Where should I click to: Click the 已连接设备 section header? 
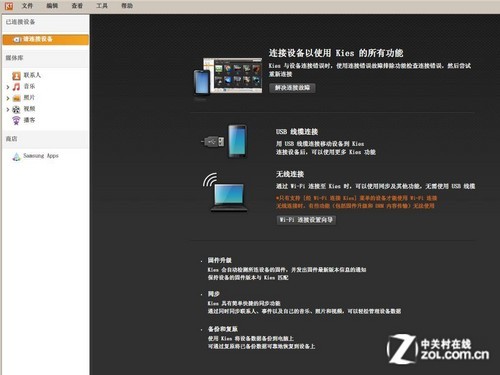coord(20,22)
